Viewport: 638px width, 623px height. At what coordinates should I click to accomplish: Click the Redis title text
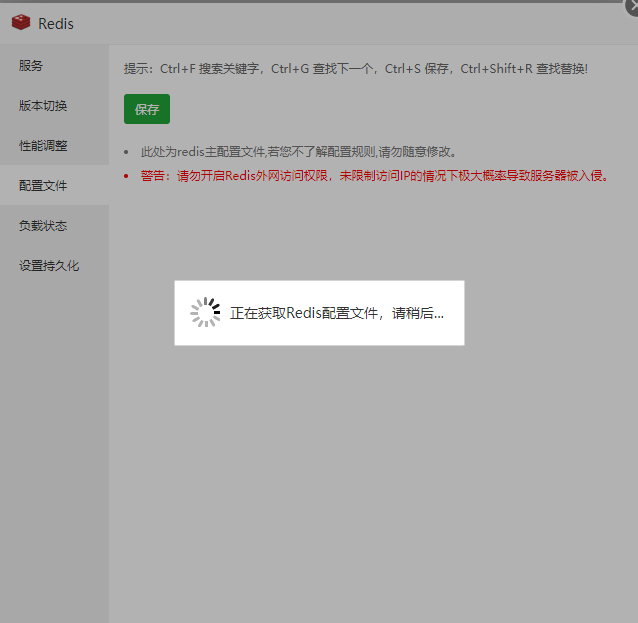click(x=56, y=24)
